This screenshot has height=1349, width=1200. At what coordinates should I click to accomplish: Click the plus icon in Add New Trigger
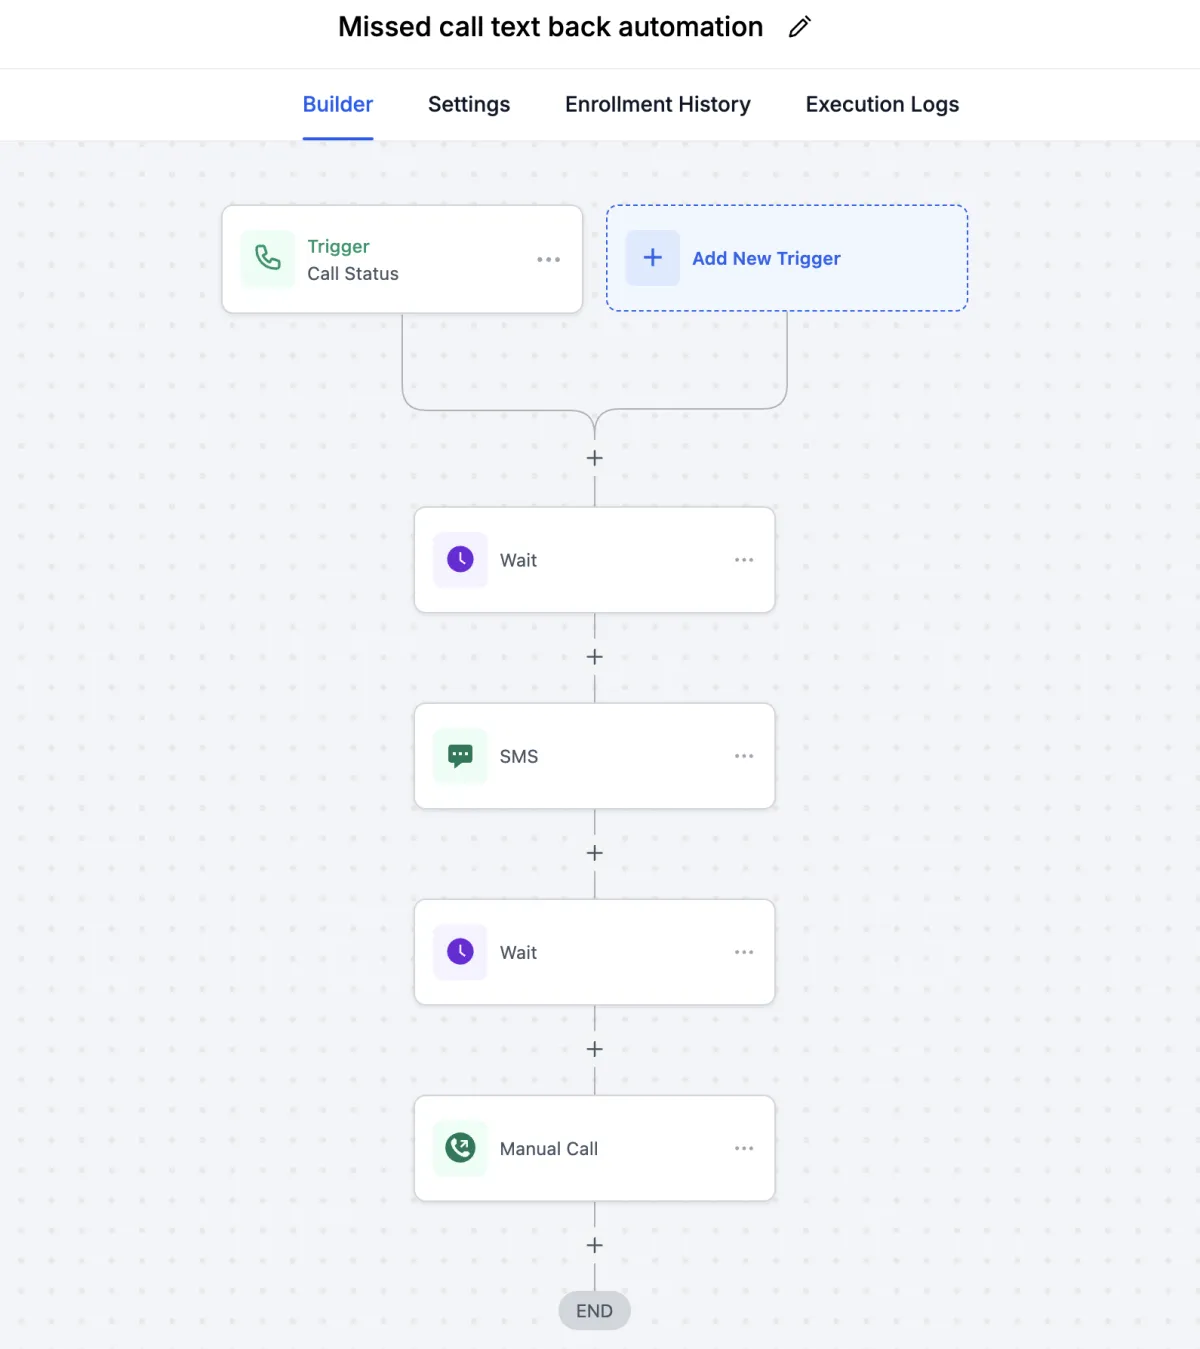pyautogui.click(x=653, y=258)
